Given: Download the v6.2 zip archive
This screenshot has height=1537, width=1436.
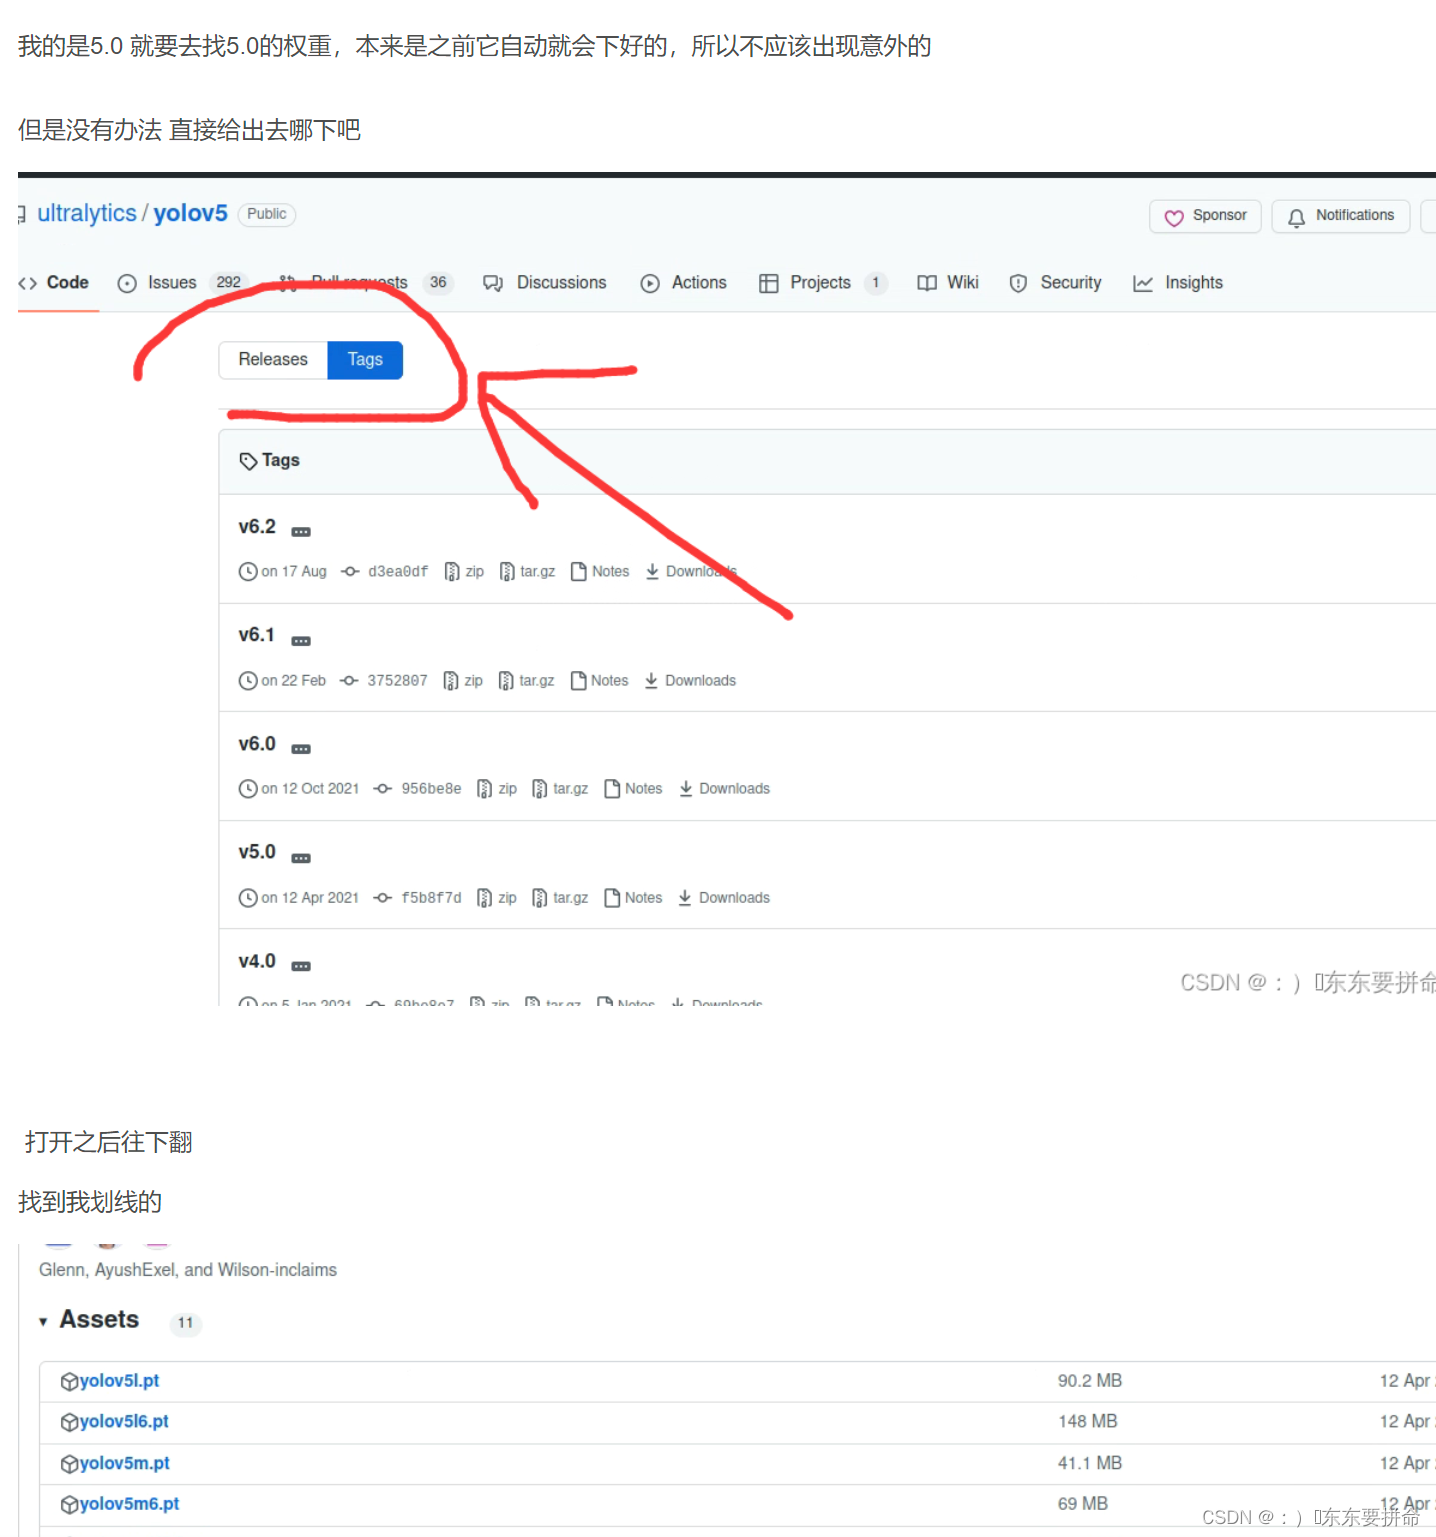Looking at the screenshot, I should tap(464, 572).
